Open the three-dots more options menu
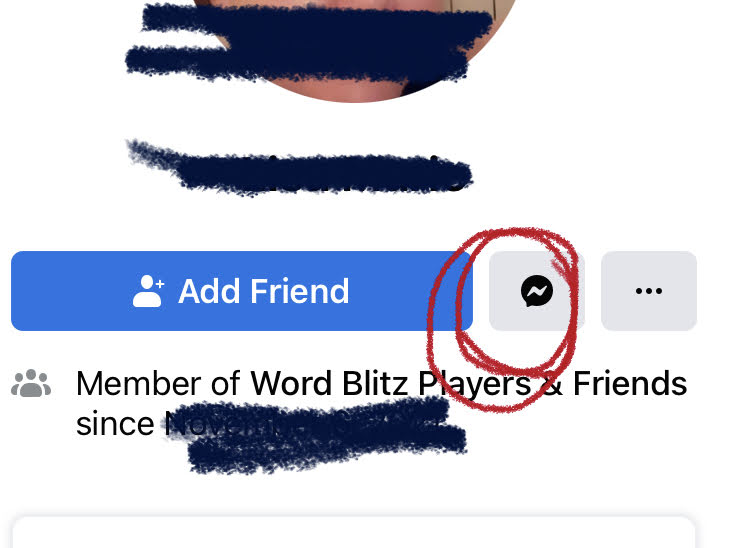This screenshot has width=729, height=548. 649,291
